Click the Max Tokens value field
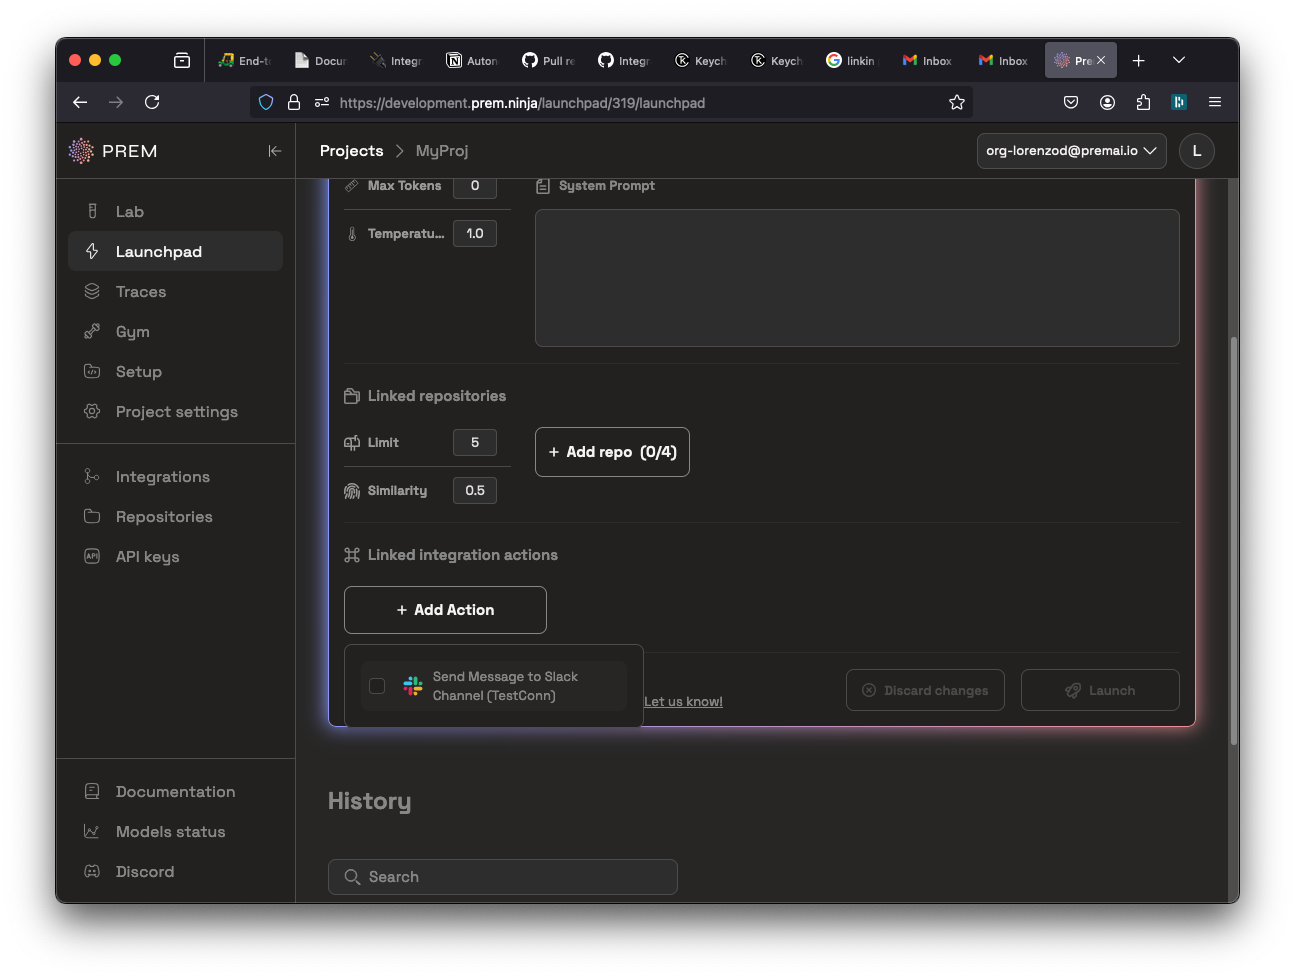The height and width of the screenshot is (977, 1295). 475,186
